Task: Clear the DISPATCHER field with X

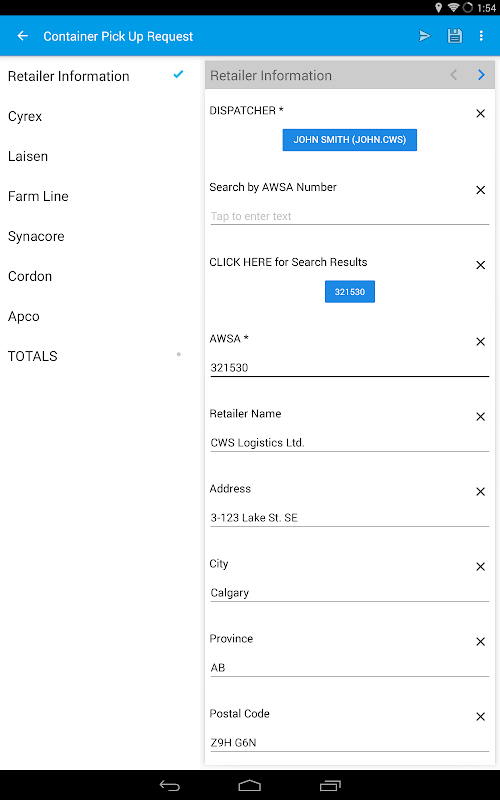Action: [x=480, y=113]
